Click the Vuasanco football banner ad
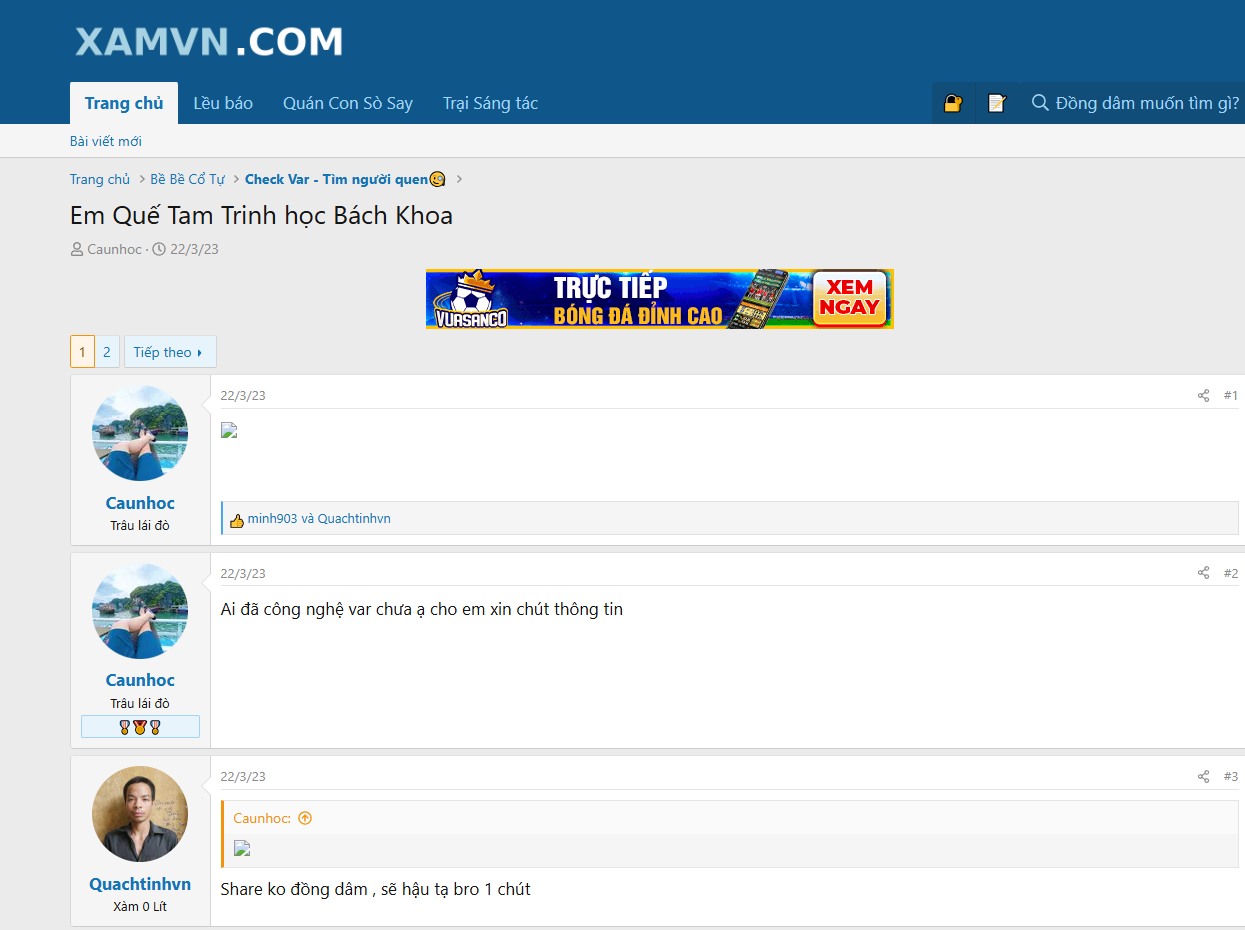 (659, 299)
